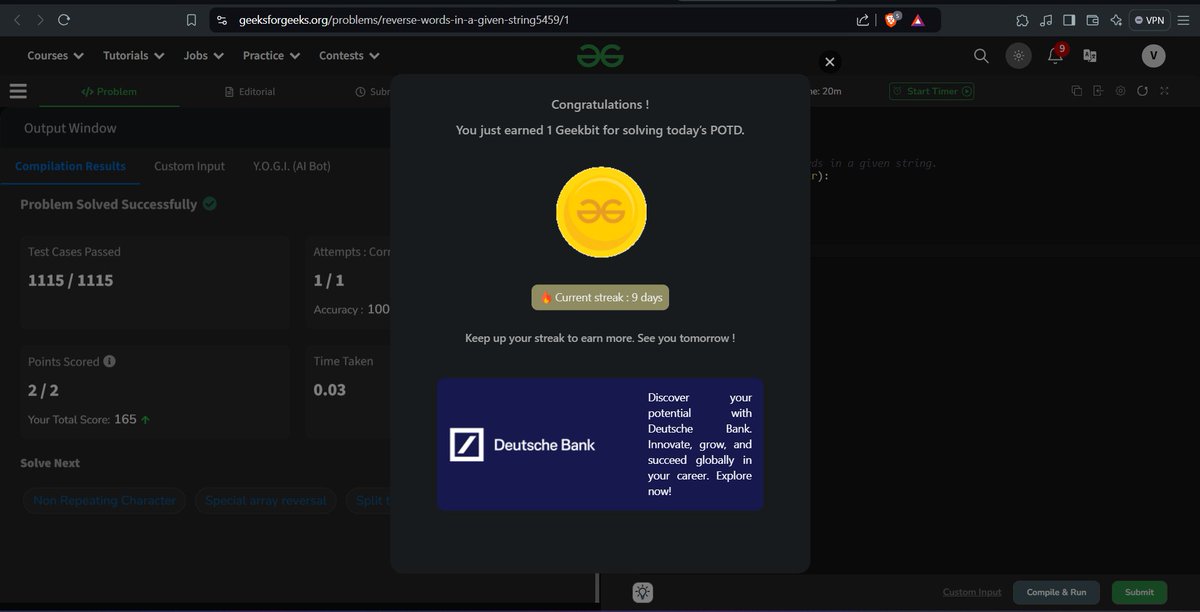Toggle fullscreen editor icon
Viewport: 1200px width, 612px height.
point(1165,91)
